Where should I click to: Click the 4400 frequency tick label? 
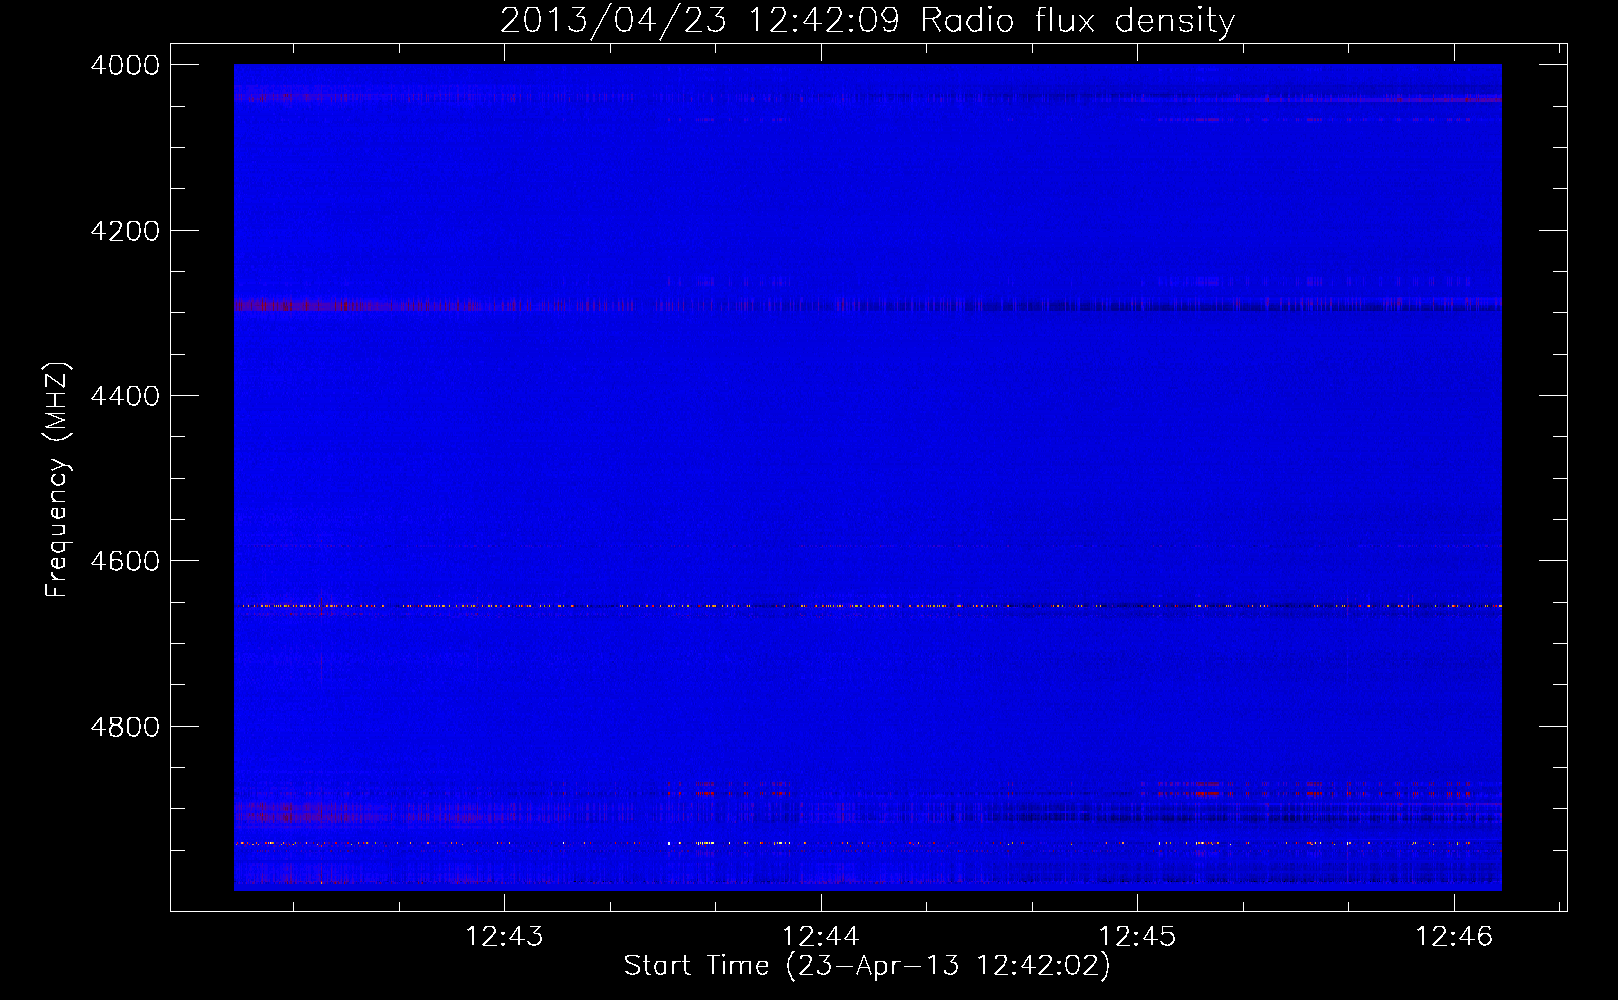pos(125,396)
